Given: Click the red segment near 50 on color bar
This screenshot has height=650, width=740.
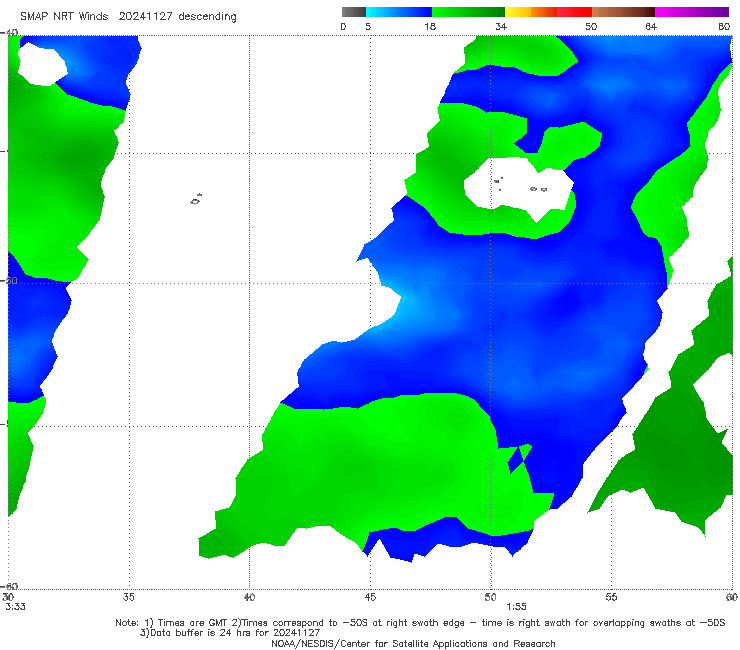Looking at the screenshot, I should coord(574,12).
